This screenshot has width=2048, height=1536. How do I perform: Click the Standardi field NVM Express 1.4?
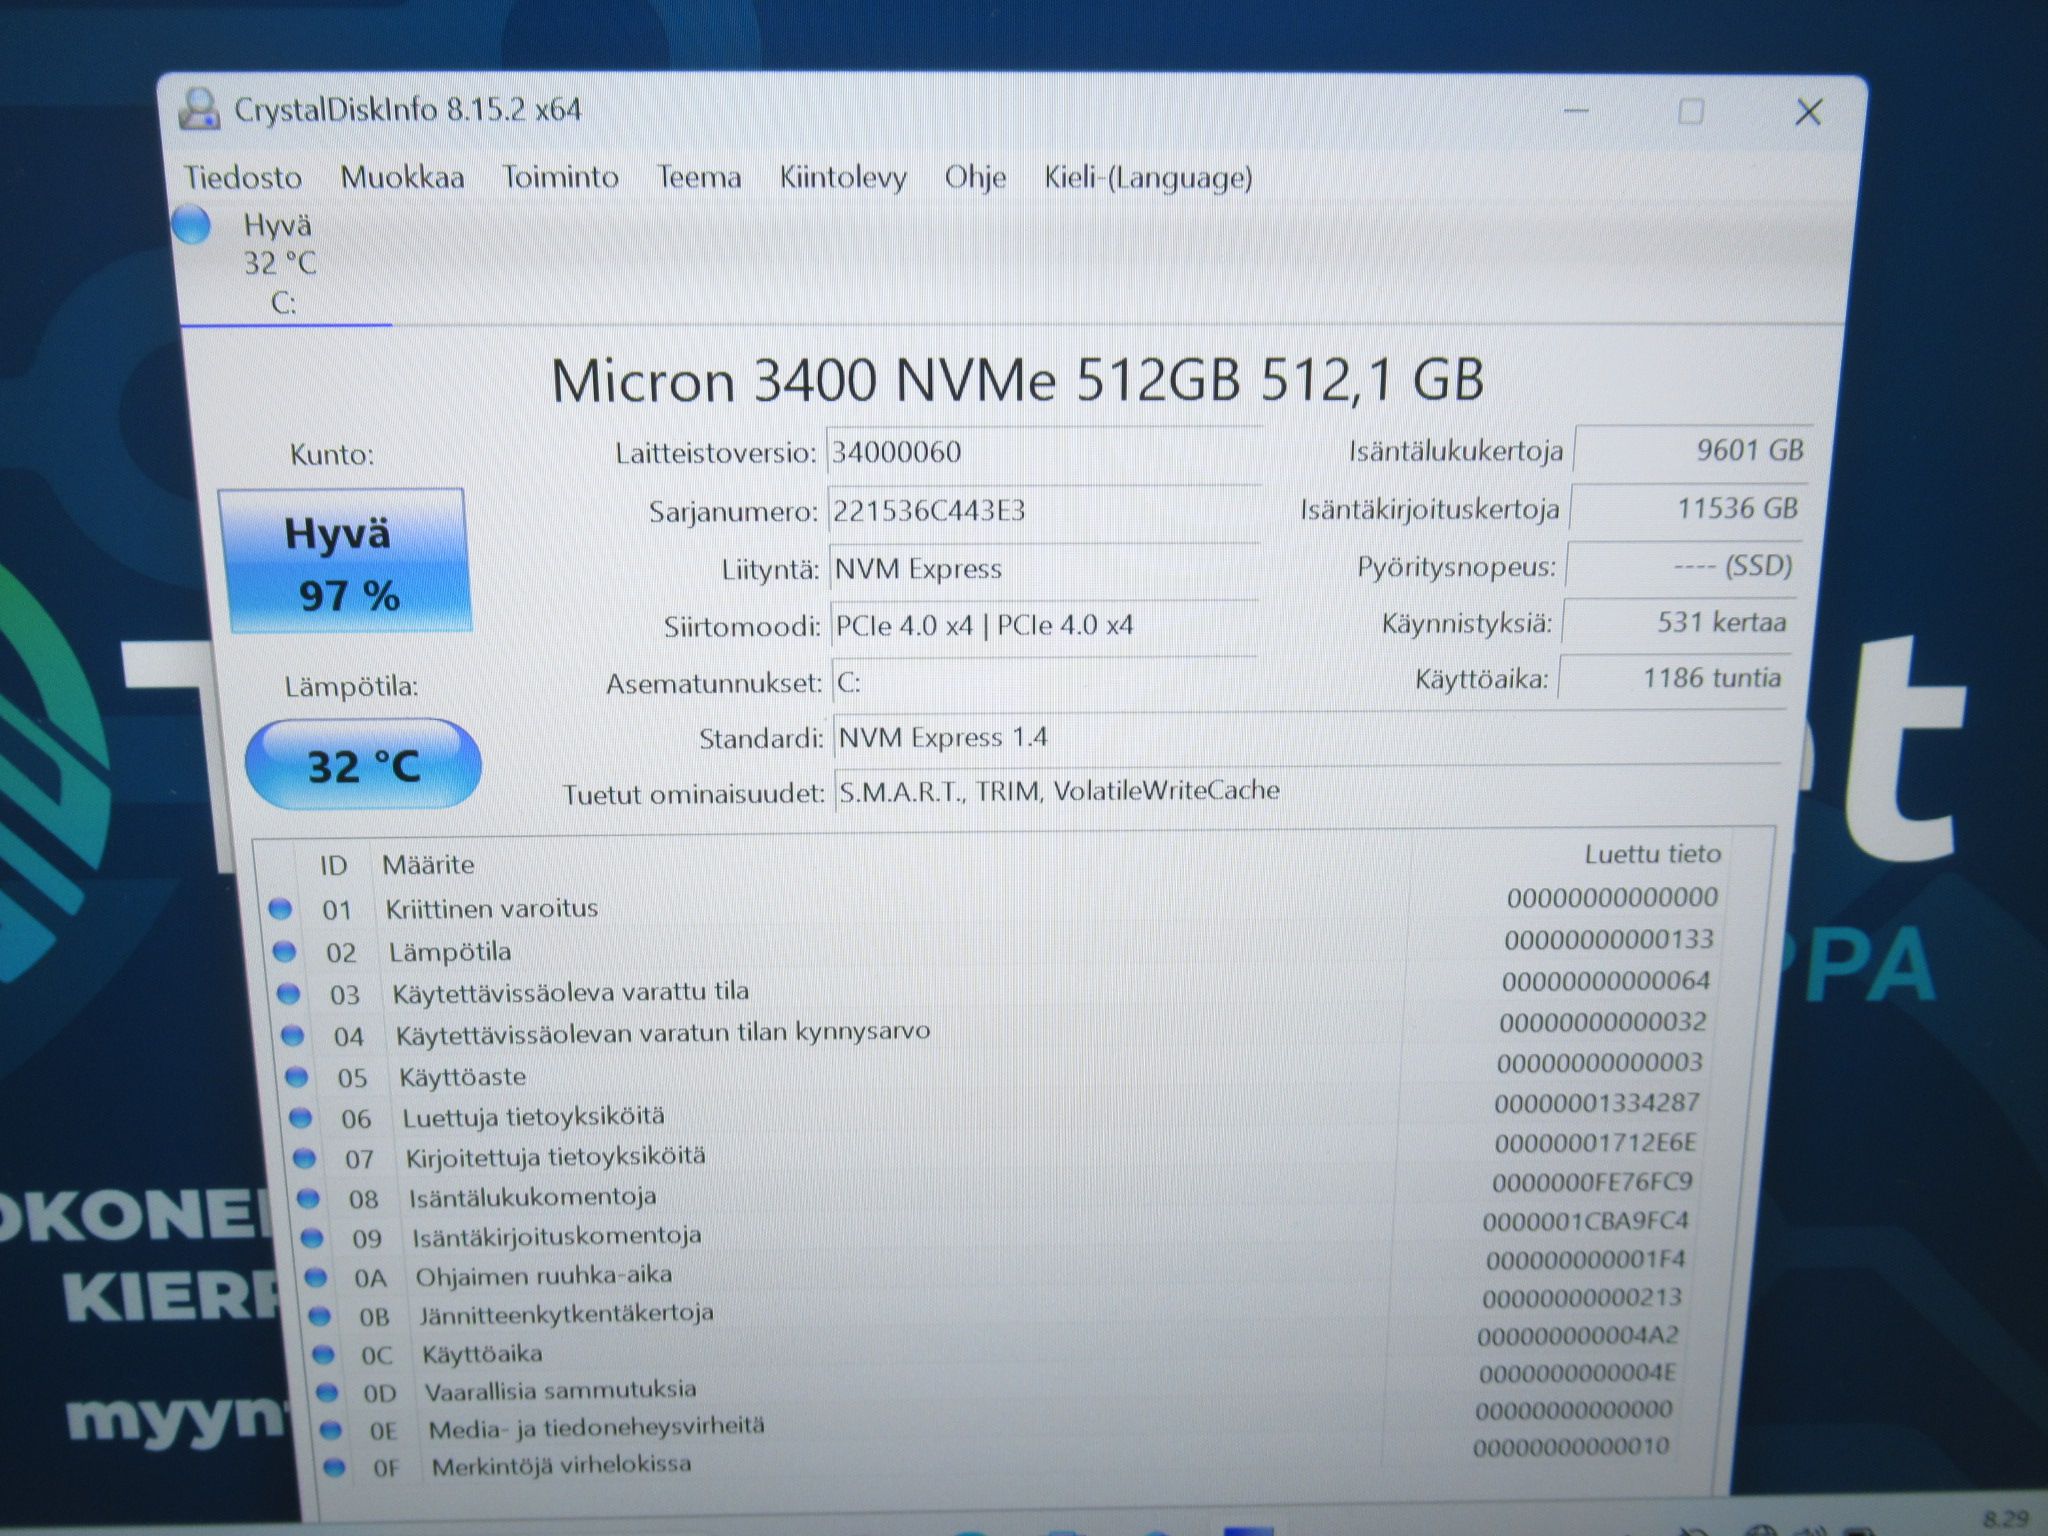(1310, 737)
